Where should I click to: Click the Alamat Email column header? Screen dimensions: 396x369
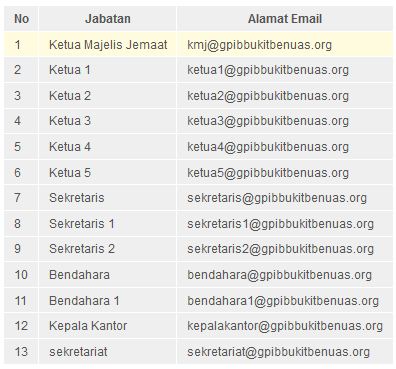pyautogui.click(x=285, y=19)
